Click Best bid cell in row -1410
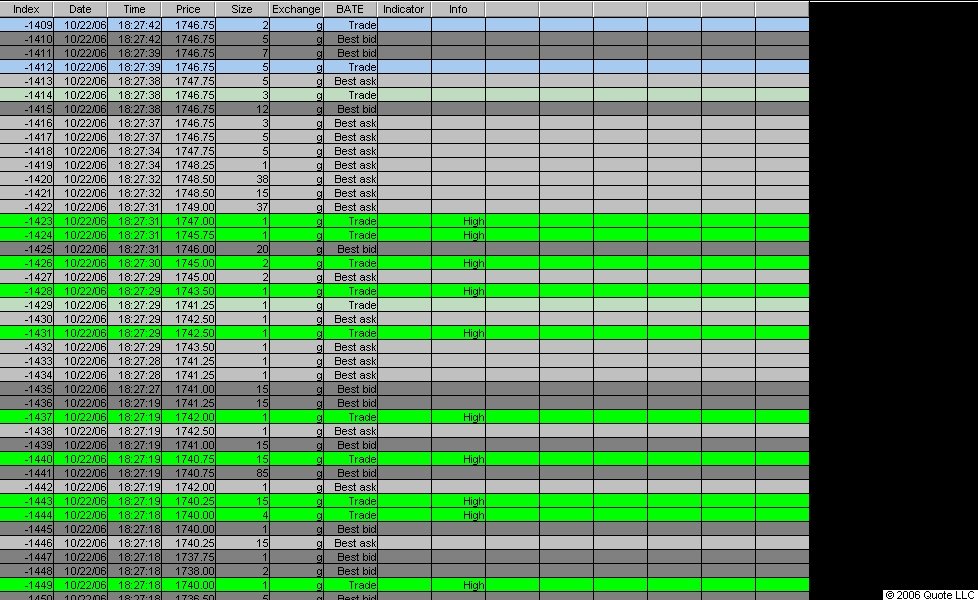This screenshot has width=978, height=600. tap(350, 39)
